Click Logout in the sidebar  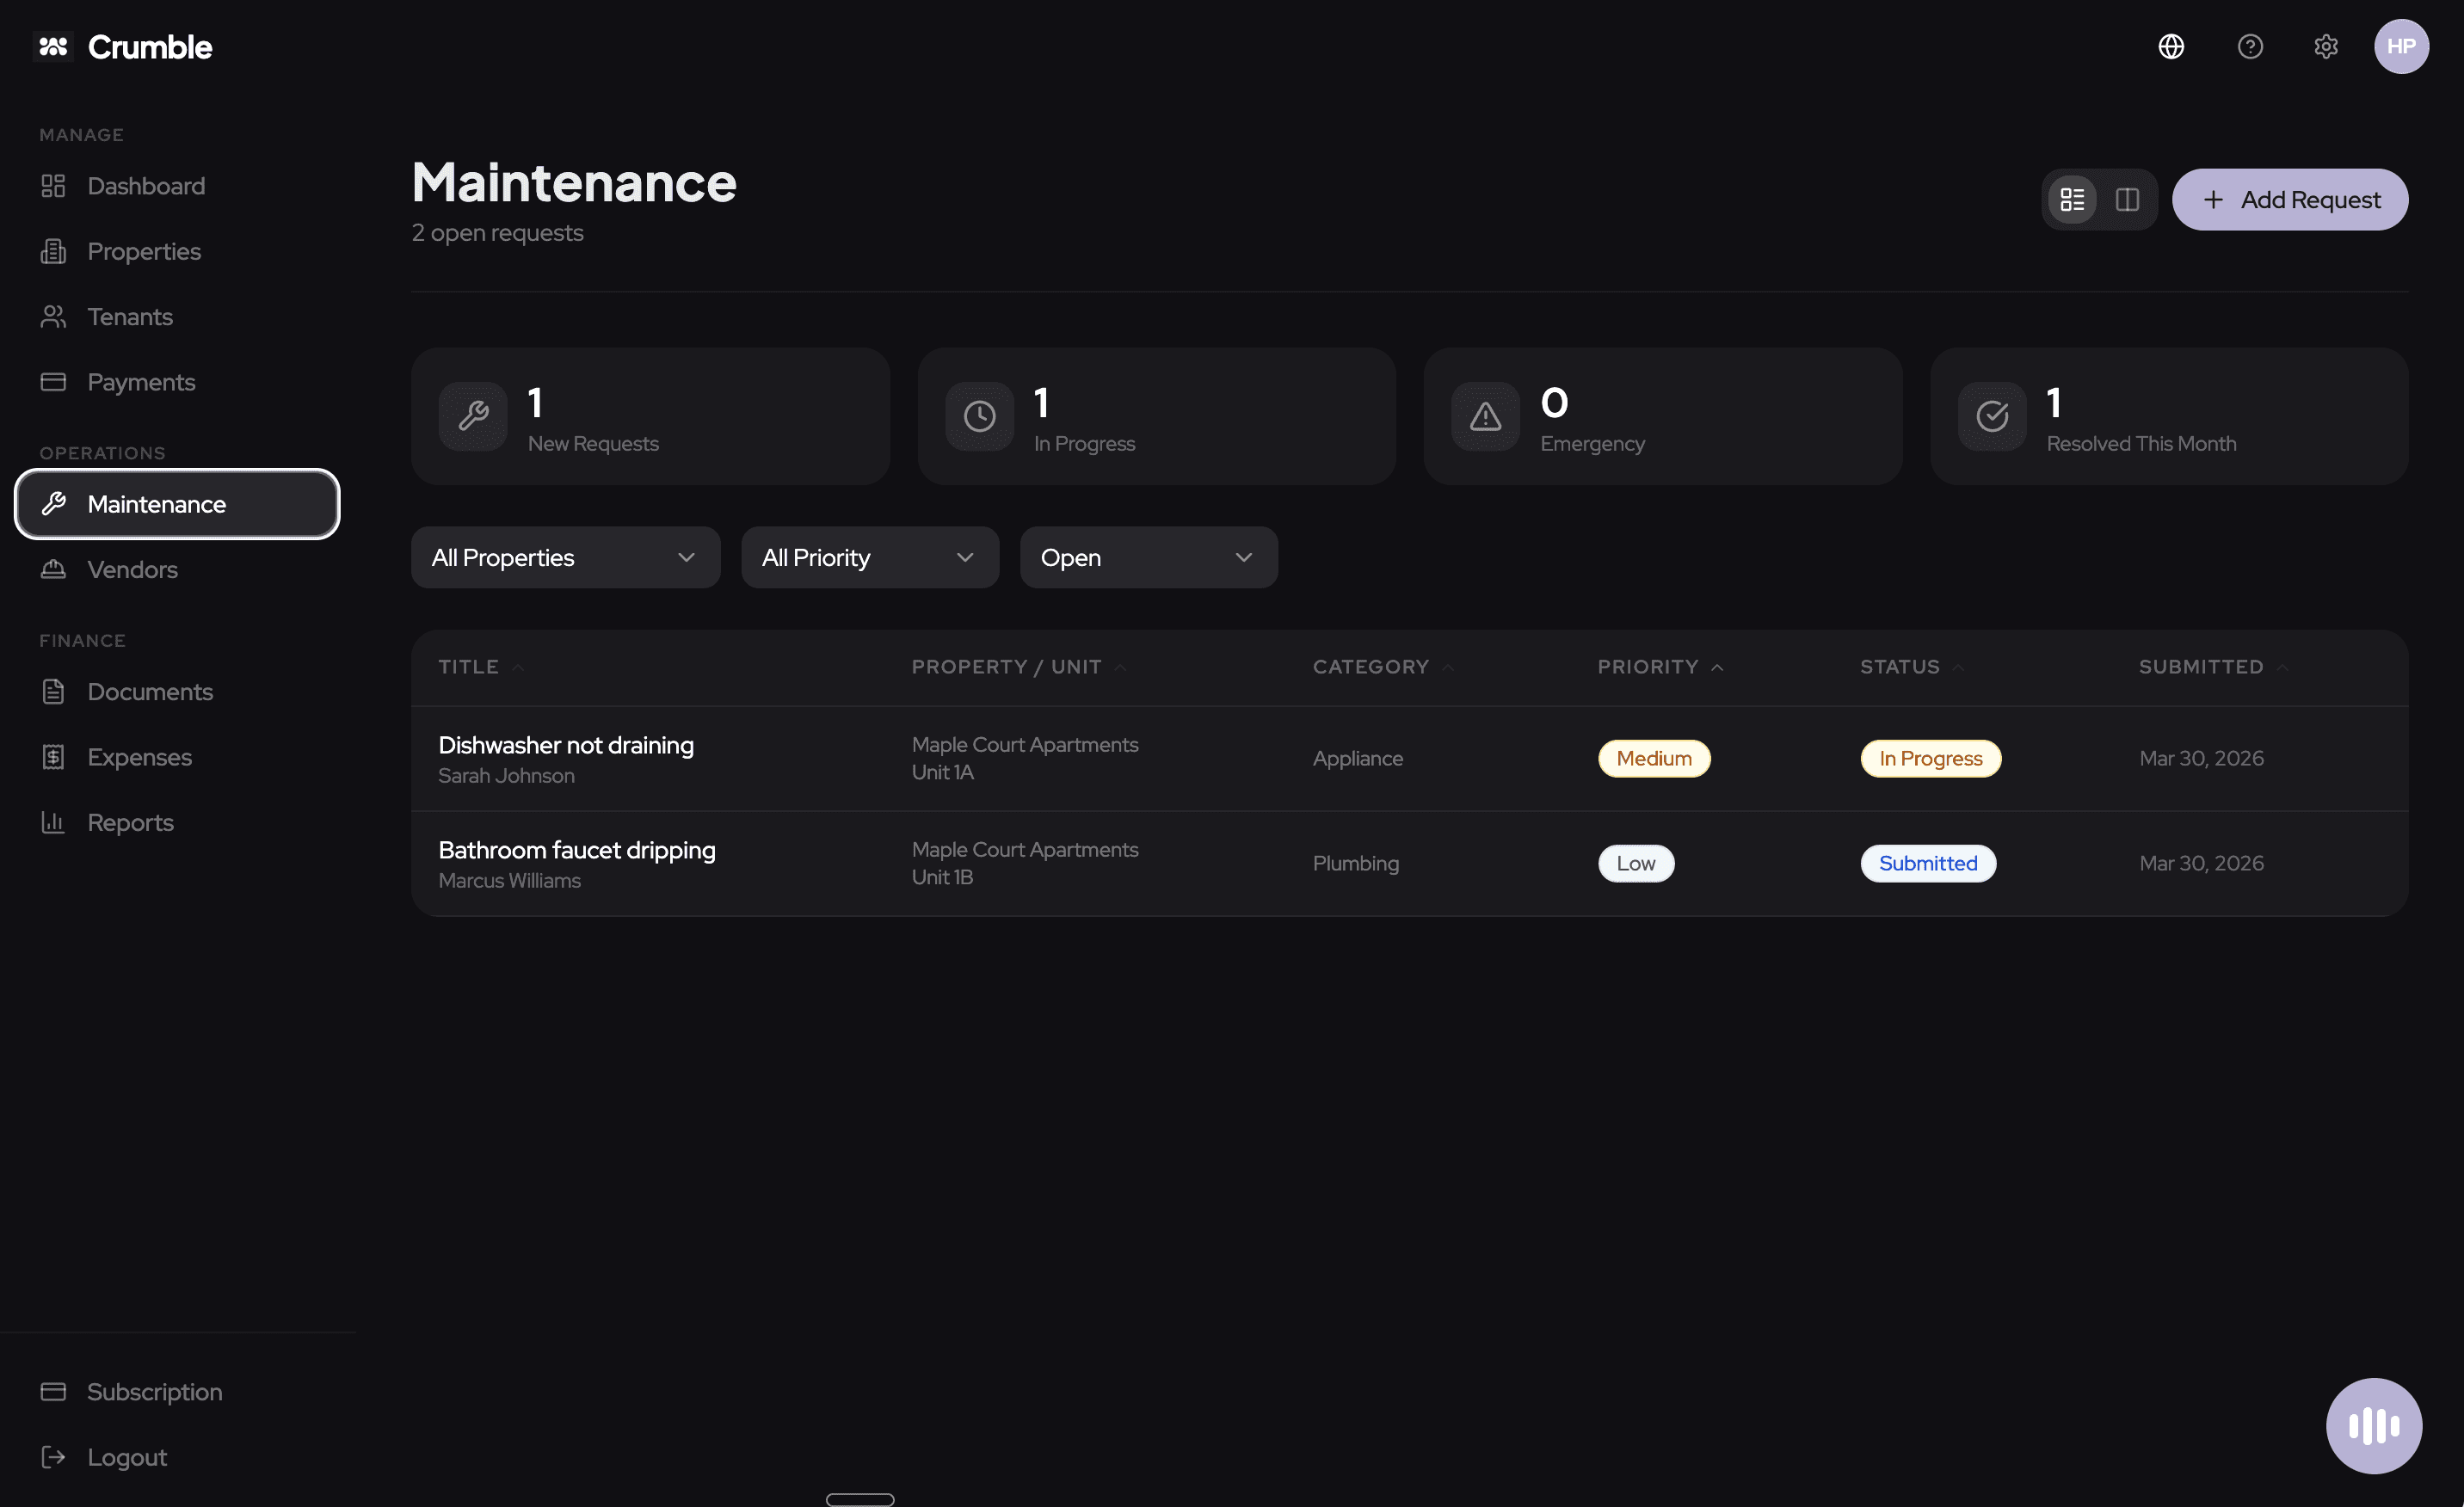[126, 1457]
